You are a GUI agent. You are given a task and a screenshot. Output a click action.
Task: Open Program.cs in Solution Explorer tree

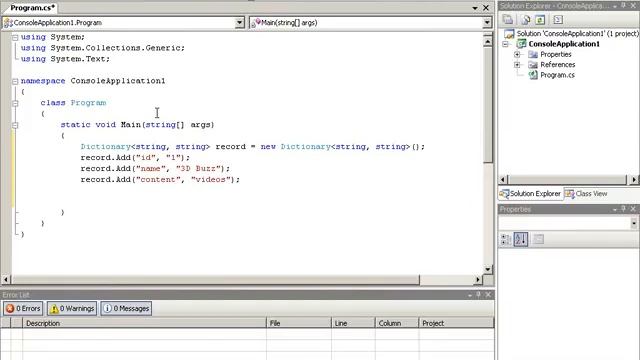click(551, 75)
